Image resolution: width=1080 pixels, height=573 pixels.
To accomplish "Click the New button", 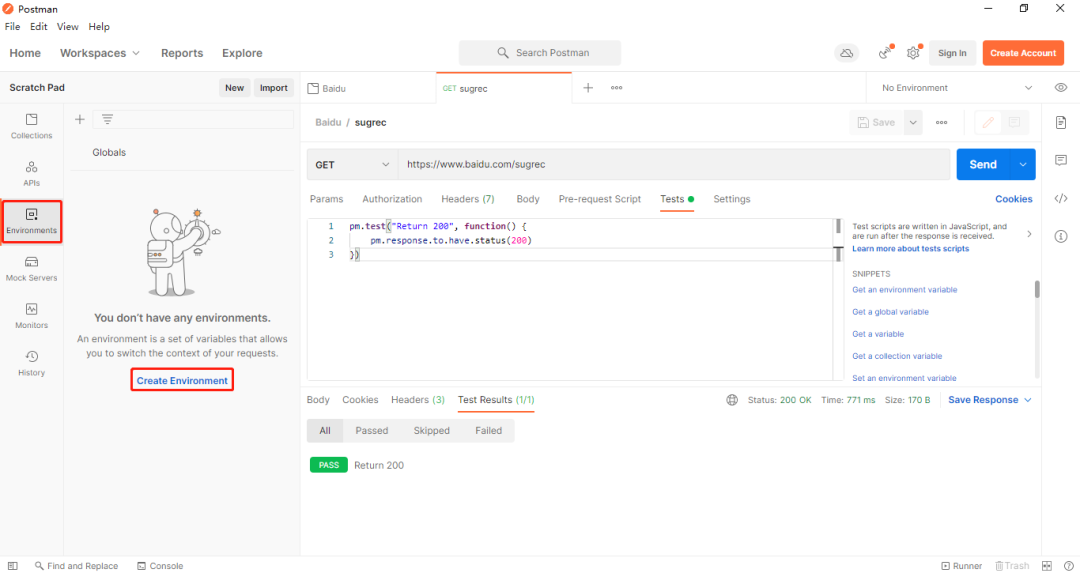I will point(234,87).
